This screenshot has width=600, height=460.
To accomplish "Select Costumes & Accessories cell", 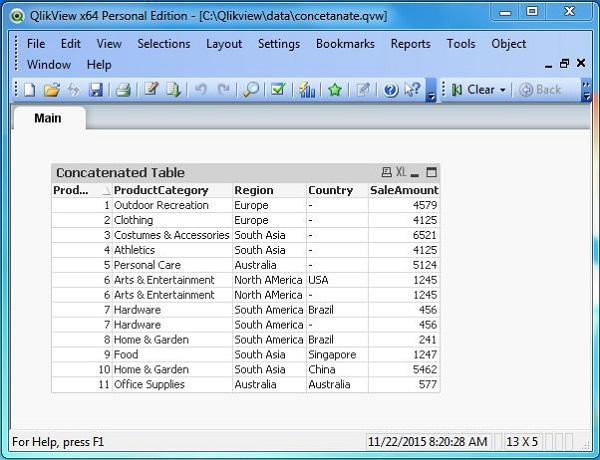I will click(172, 235).
